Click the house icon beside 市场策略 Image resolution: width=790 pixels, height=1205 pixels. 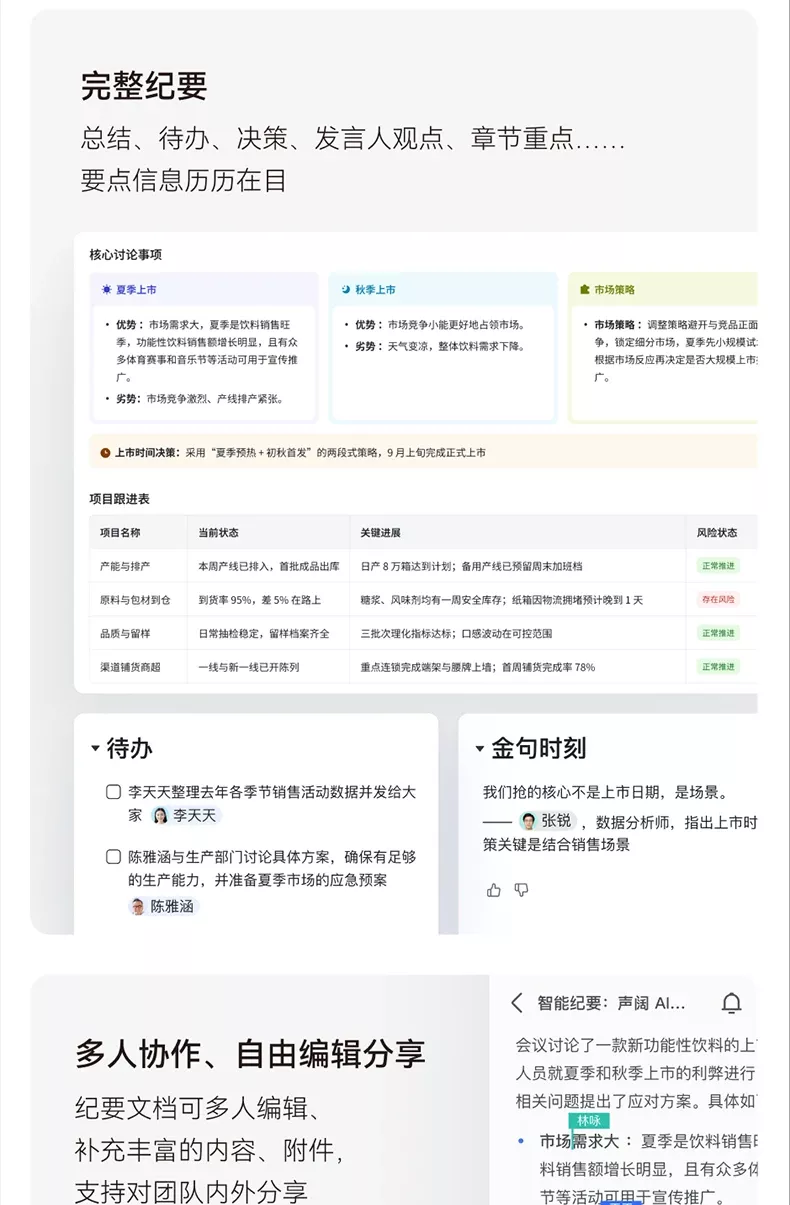point(585,290)
